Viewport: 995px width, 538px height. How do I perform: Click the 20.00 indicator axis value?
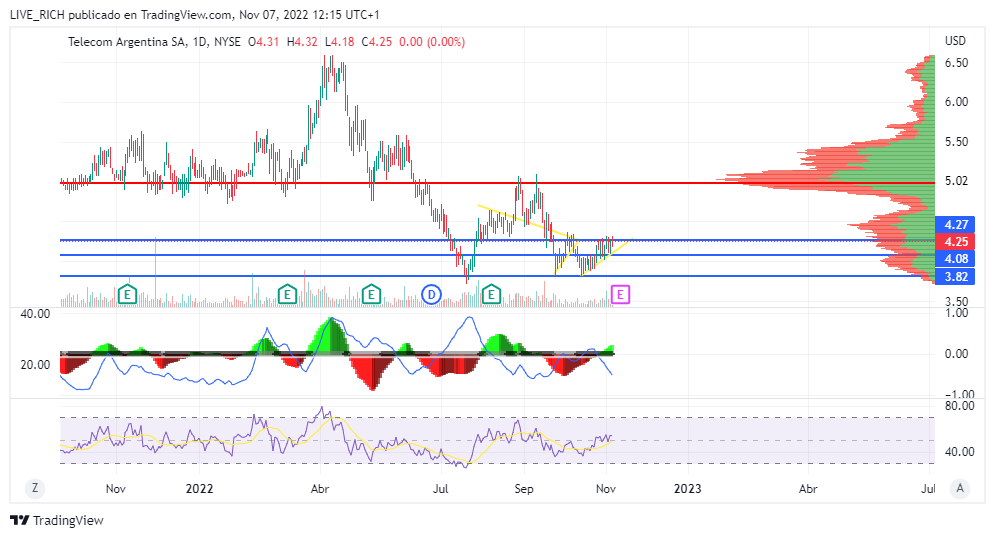(35, 365)
